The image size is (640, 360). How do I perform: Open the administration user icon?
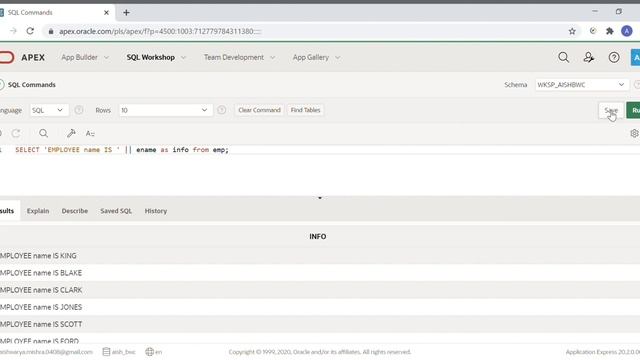pyautogui.click(x=589, y=57)
